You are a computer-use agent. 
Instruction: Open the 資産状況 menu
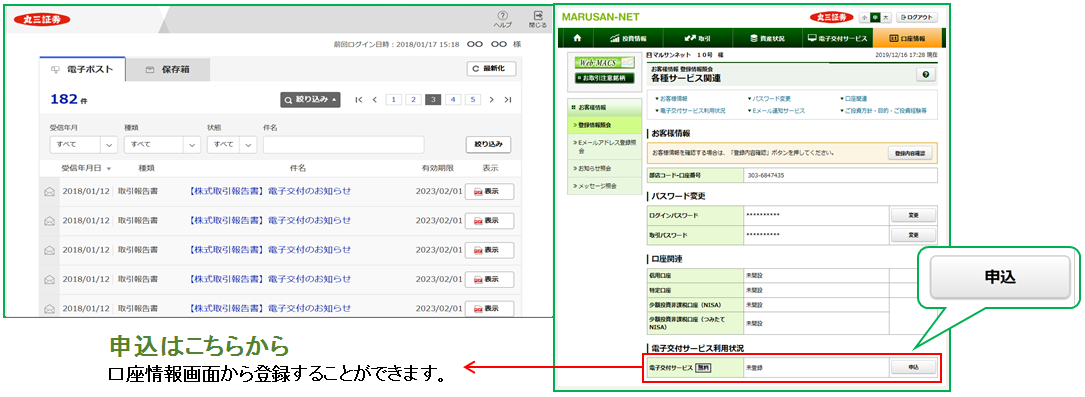768,38
